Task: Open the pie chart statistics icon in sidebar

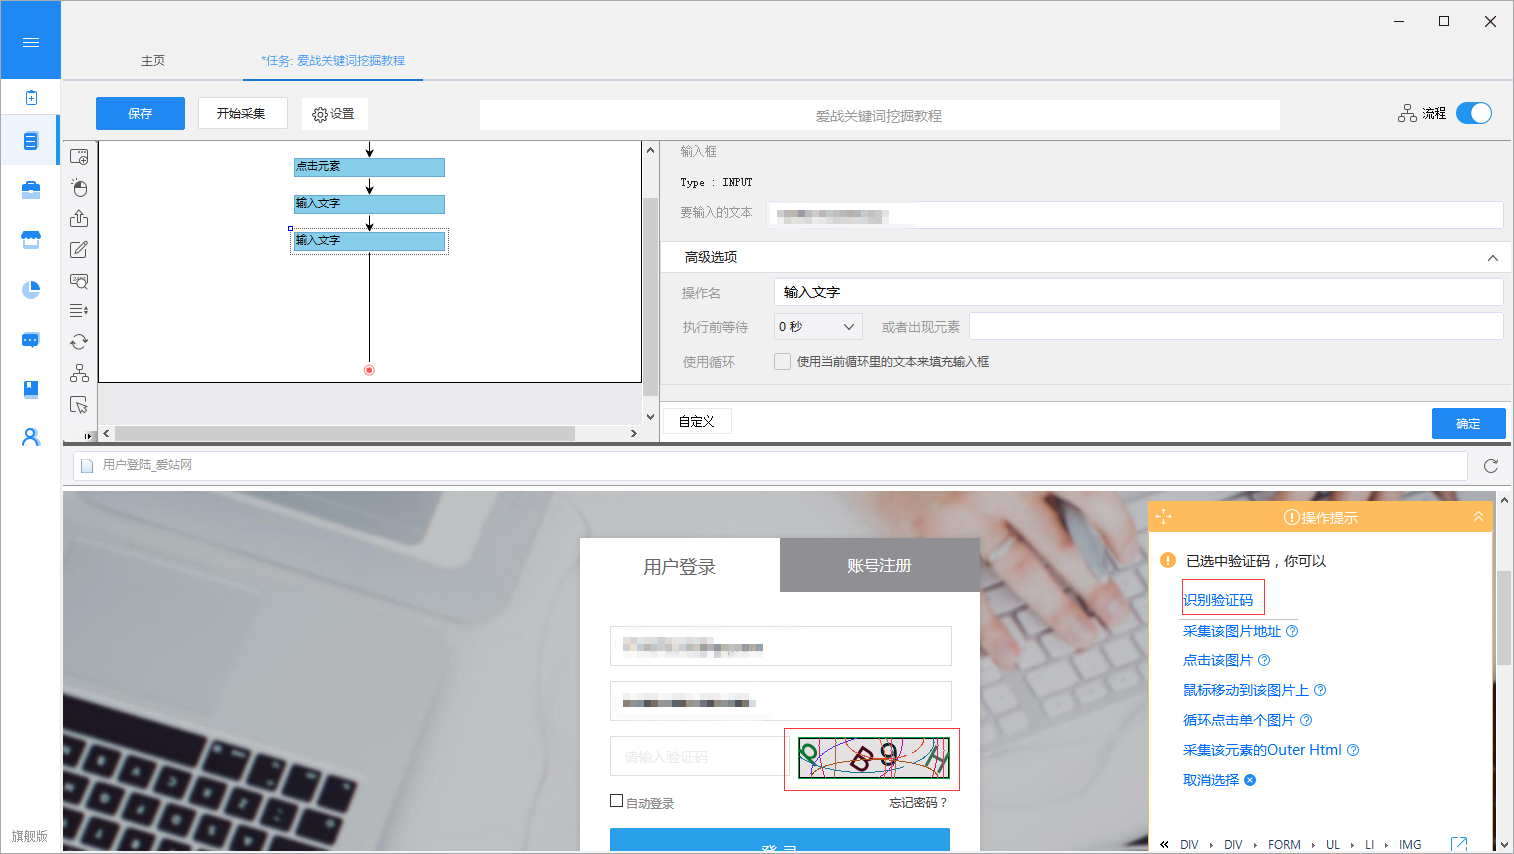Action: (x=31, y=289)
